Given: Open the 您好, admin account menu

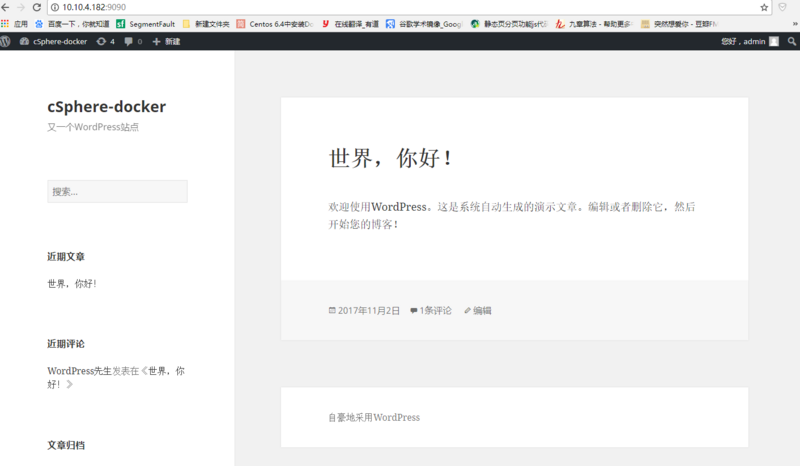Looking at the screenshot, I should point(749,41).
